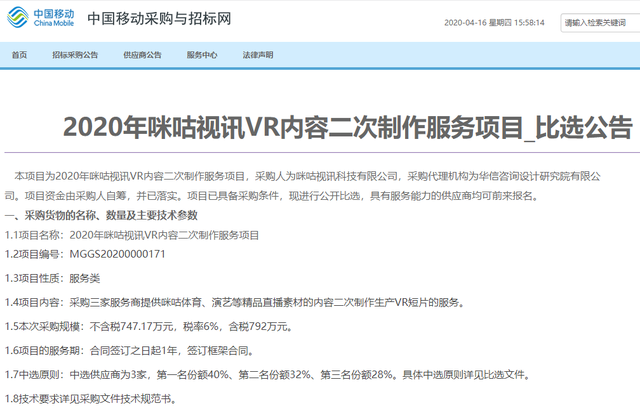Screen dimensions: 640x410
Task: Click the 1.8技术要求 line
Action: point(91,399)
